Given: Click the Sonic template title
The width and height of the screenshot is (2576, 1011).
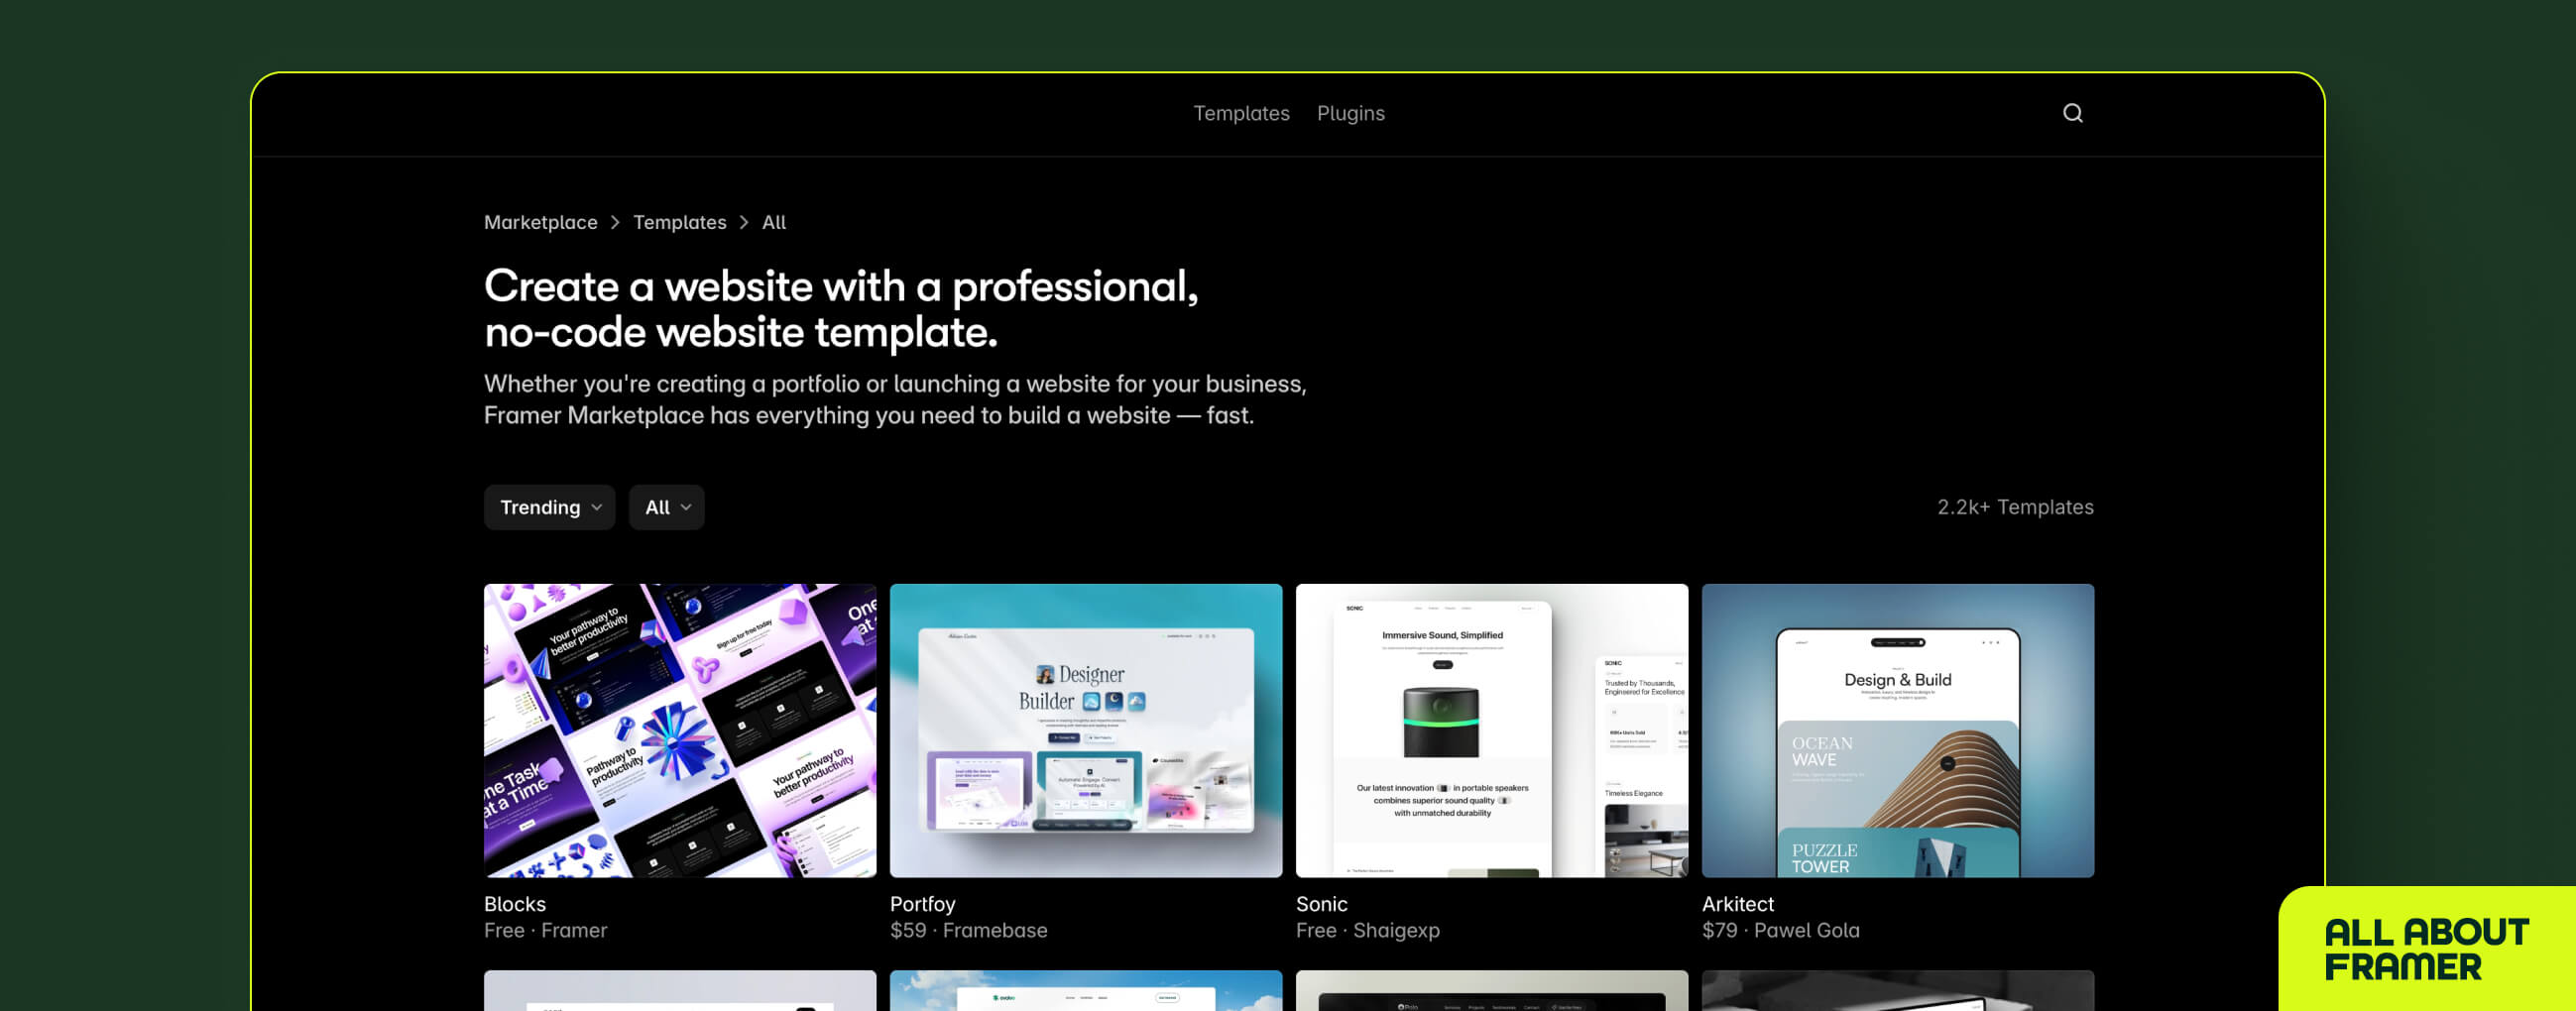Looking at the screenshot, I should (1321, 904).
